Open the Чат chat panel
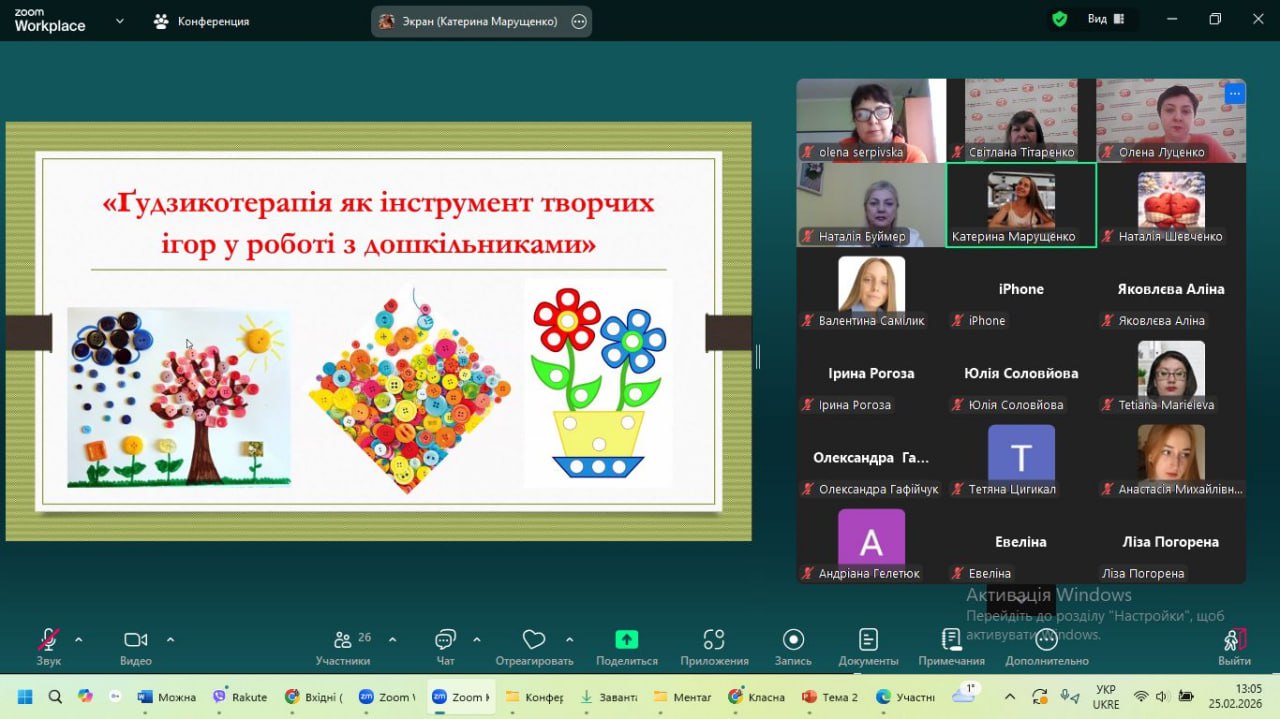This screenshot has width=1280, height=719. click(x=446, y=647)
